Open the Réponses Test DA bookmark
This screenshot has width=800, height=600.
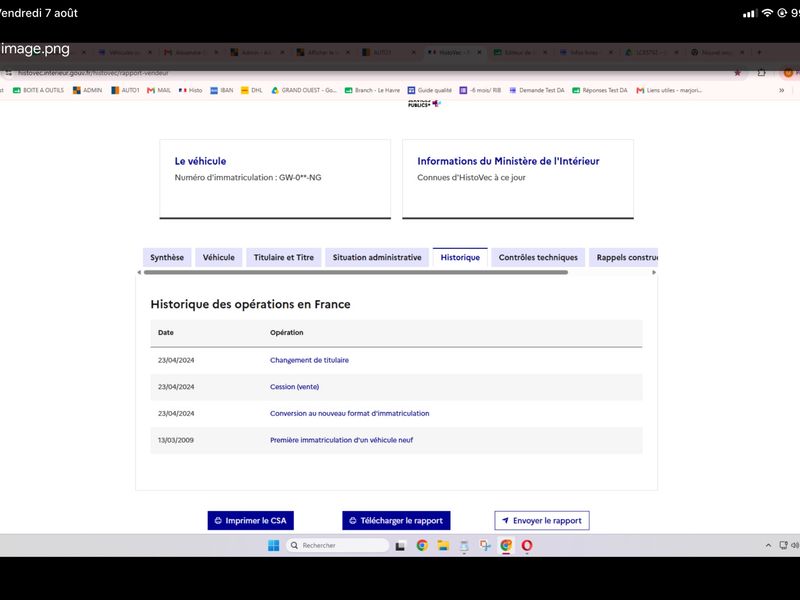[599, 90]
